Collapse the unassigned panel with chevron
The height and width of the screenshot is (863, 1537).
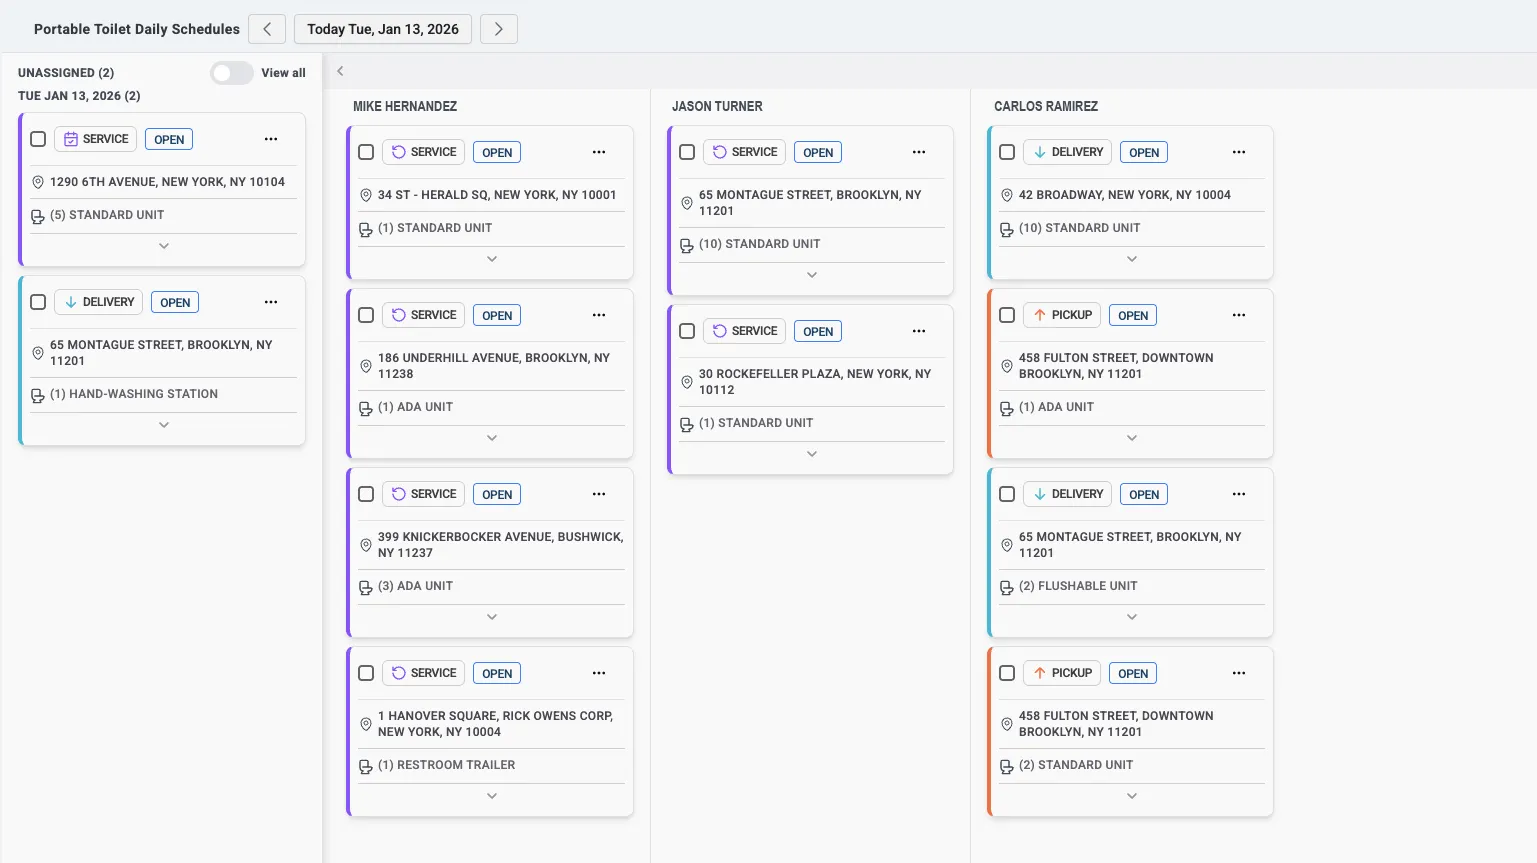point(340,71)
